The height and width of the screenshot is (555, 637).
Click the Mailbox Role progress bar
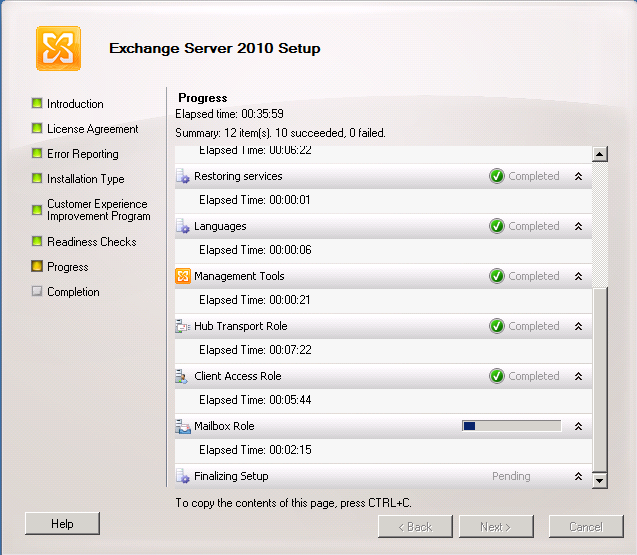pos(511,426)
